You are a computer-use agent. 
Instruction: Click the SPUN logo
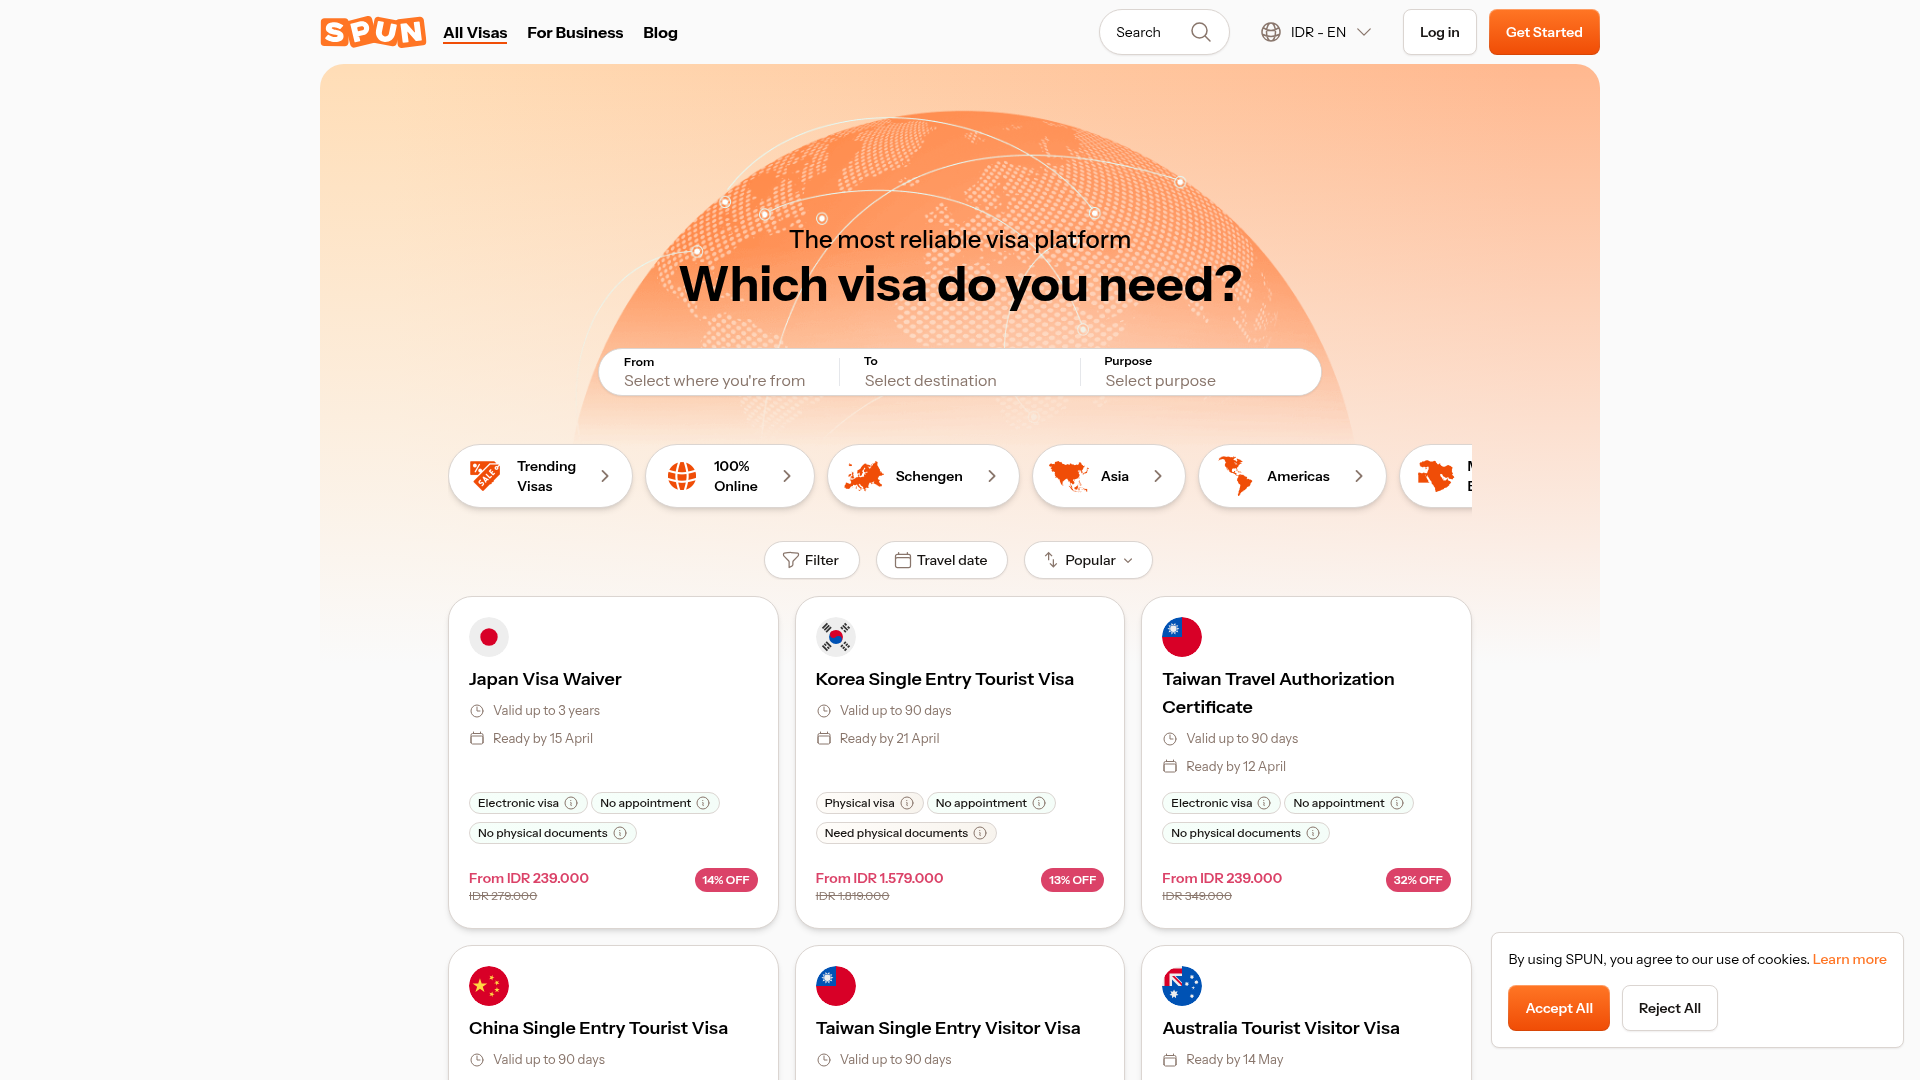coord(373,32)
